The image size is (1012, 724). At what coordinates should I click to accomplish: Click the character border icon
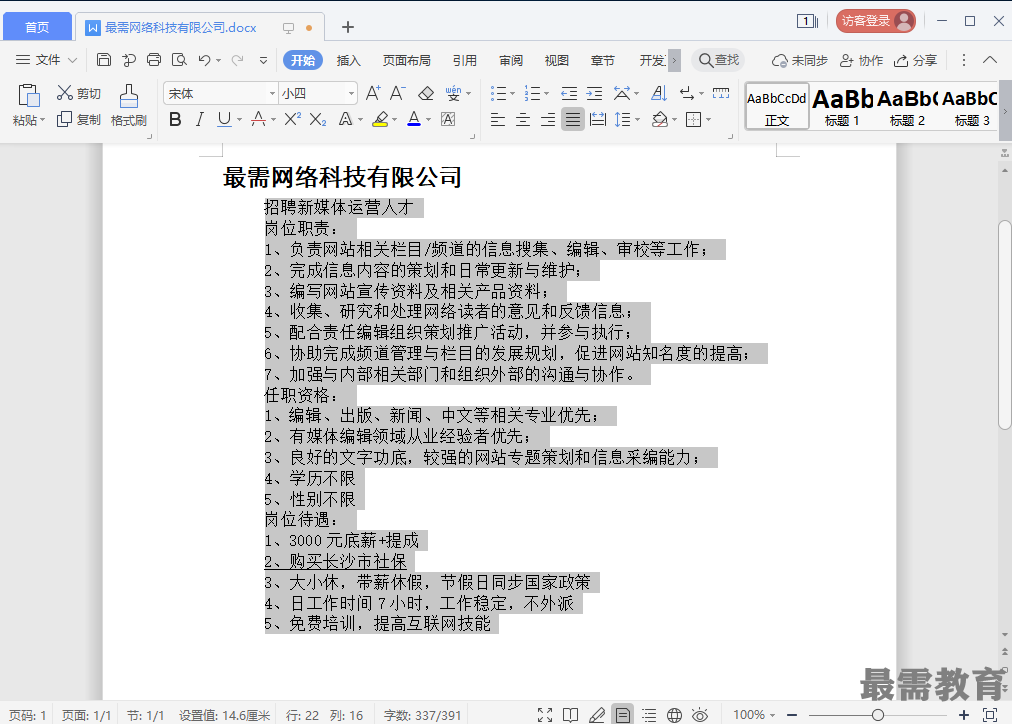(448, 119)
